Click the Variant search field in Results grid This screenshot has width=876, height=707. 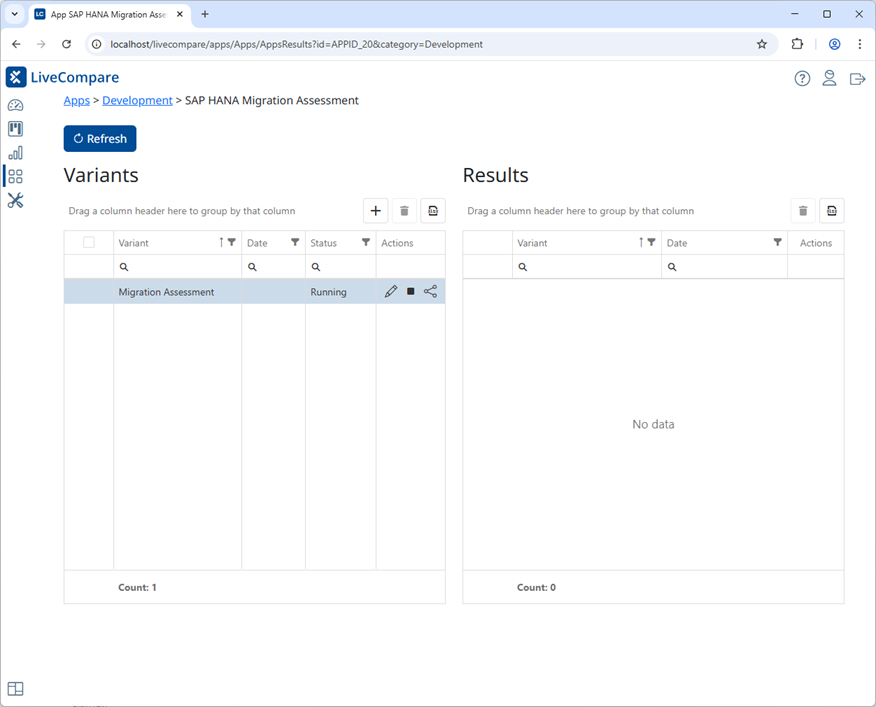[x=587, y=267]
